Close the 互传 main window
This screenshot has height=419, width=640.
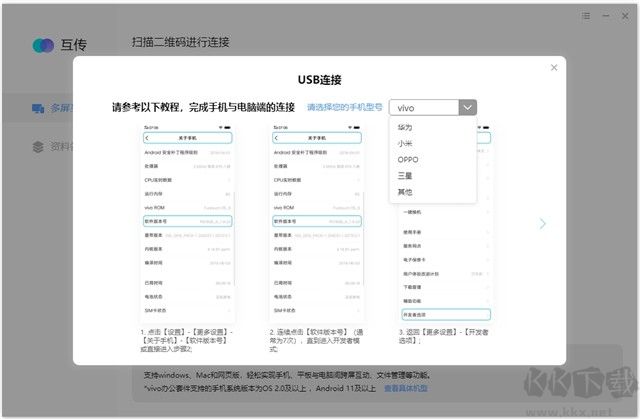(x=625, y=16)
